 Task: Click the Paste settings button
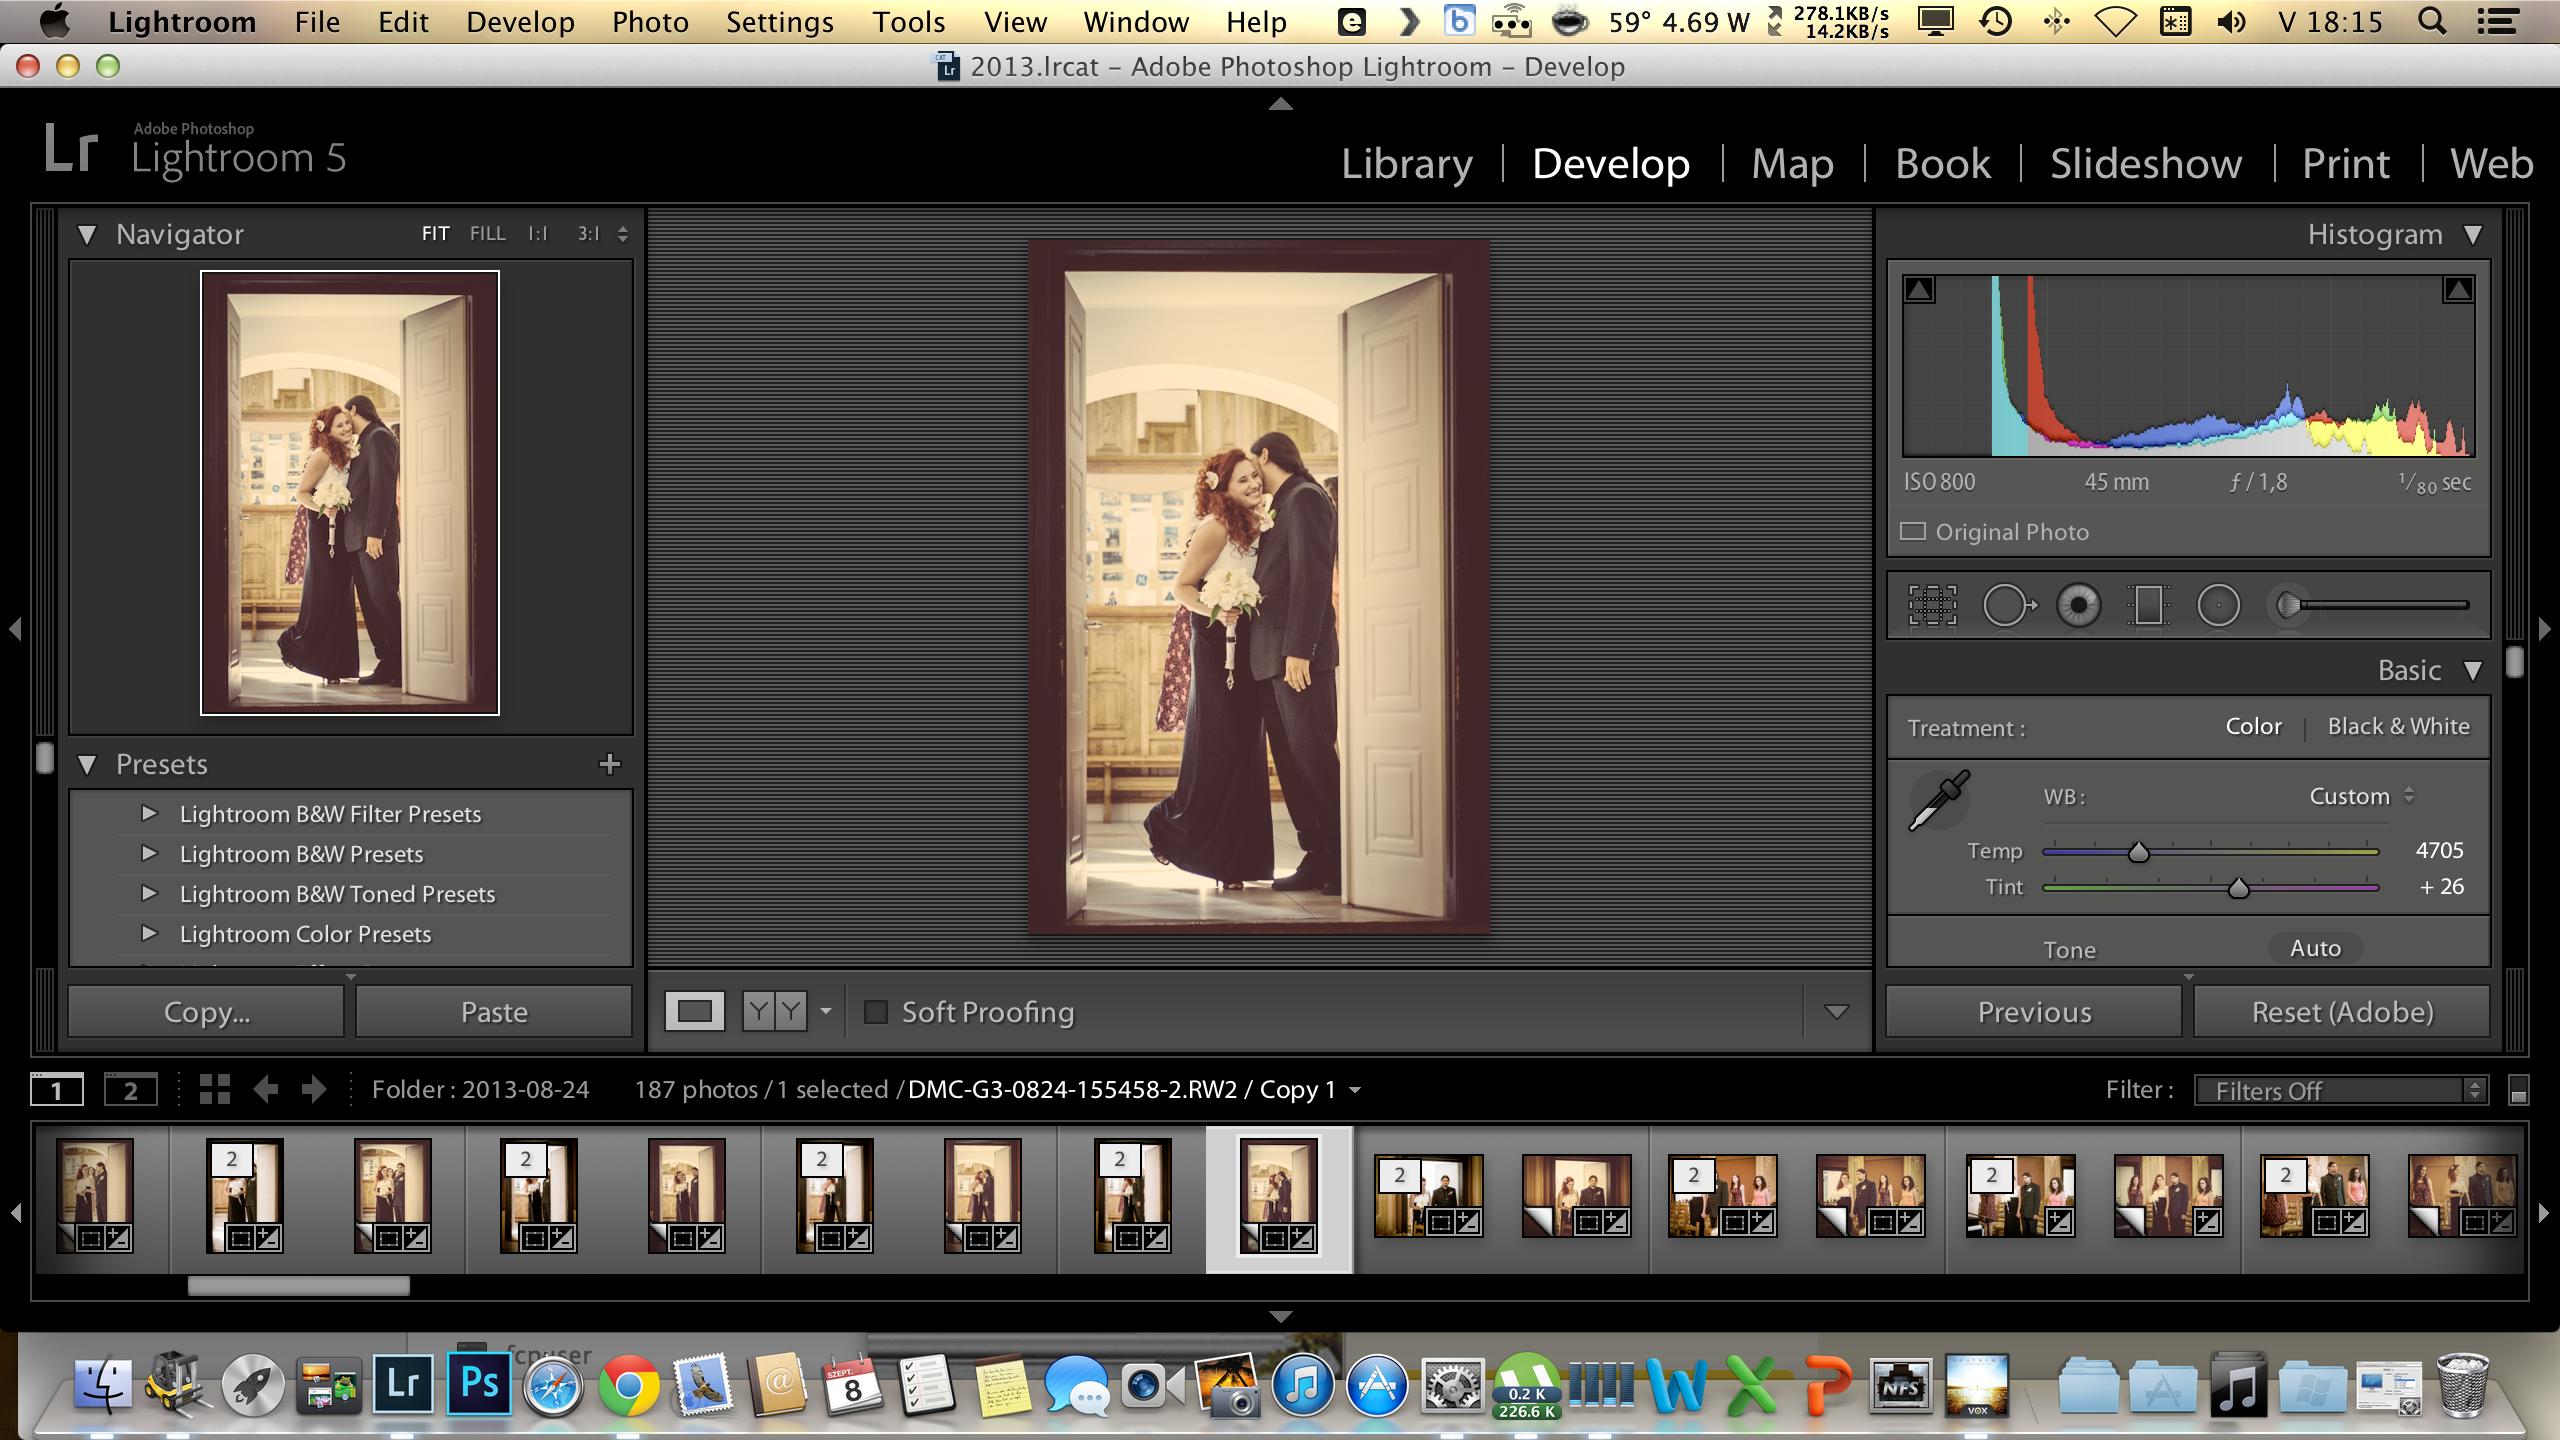[x=494, y=1012]
